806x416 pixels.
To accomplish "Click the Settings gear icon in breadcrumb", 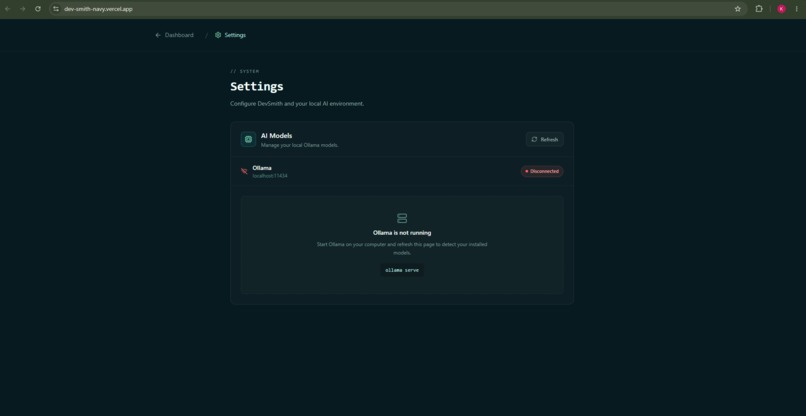I will point(218,35).
